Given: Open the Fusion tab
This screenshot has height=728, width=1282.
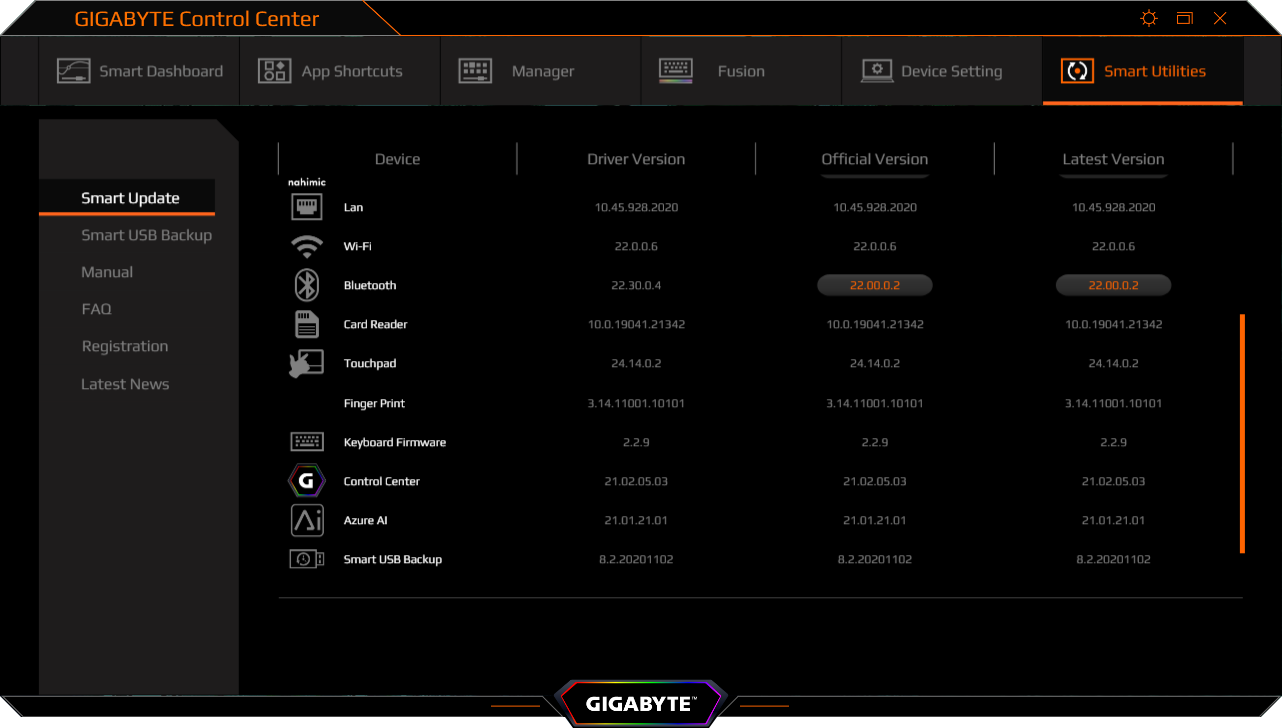Looking at the screenshot, I should tap(741, 71).
